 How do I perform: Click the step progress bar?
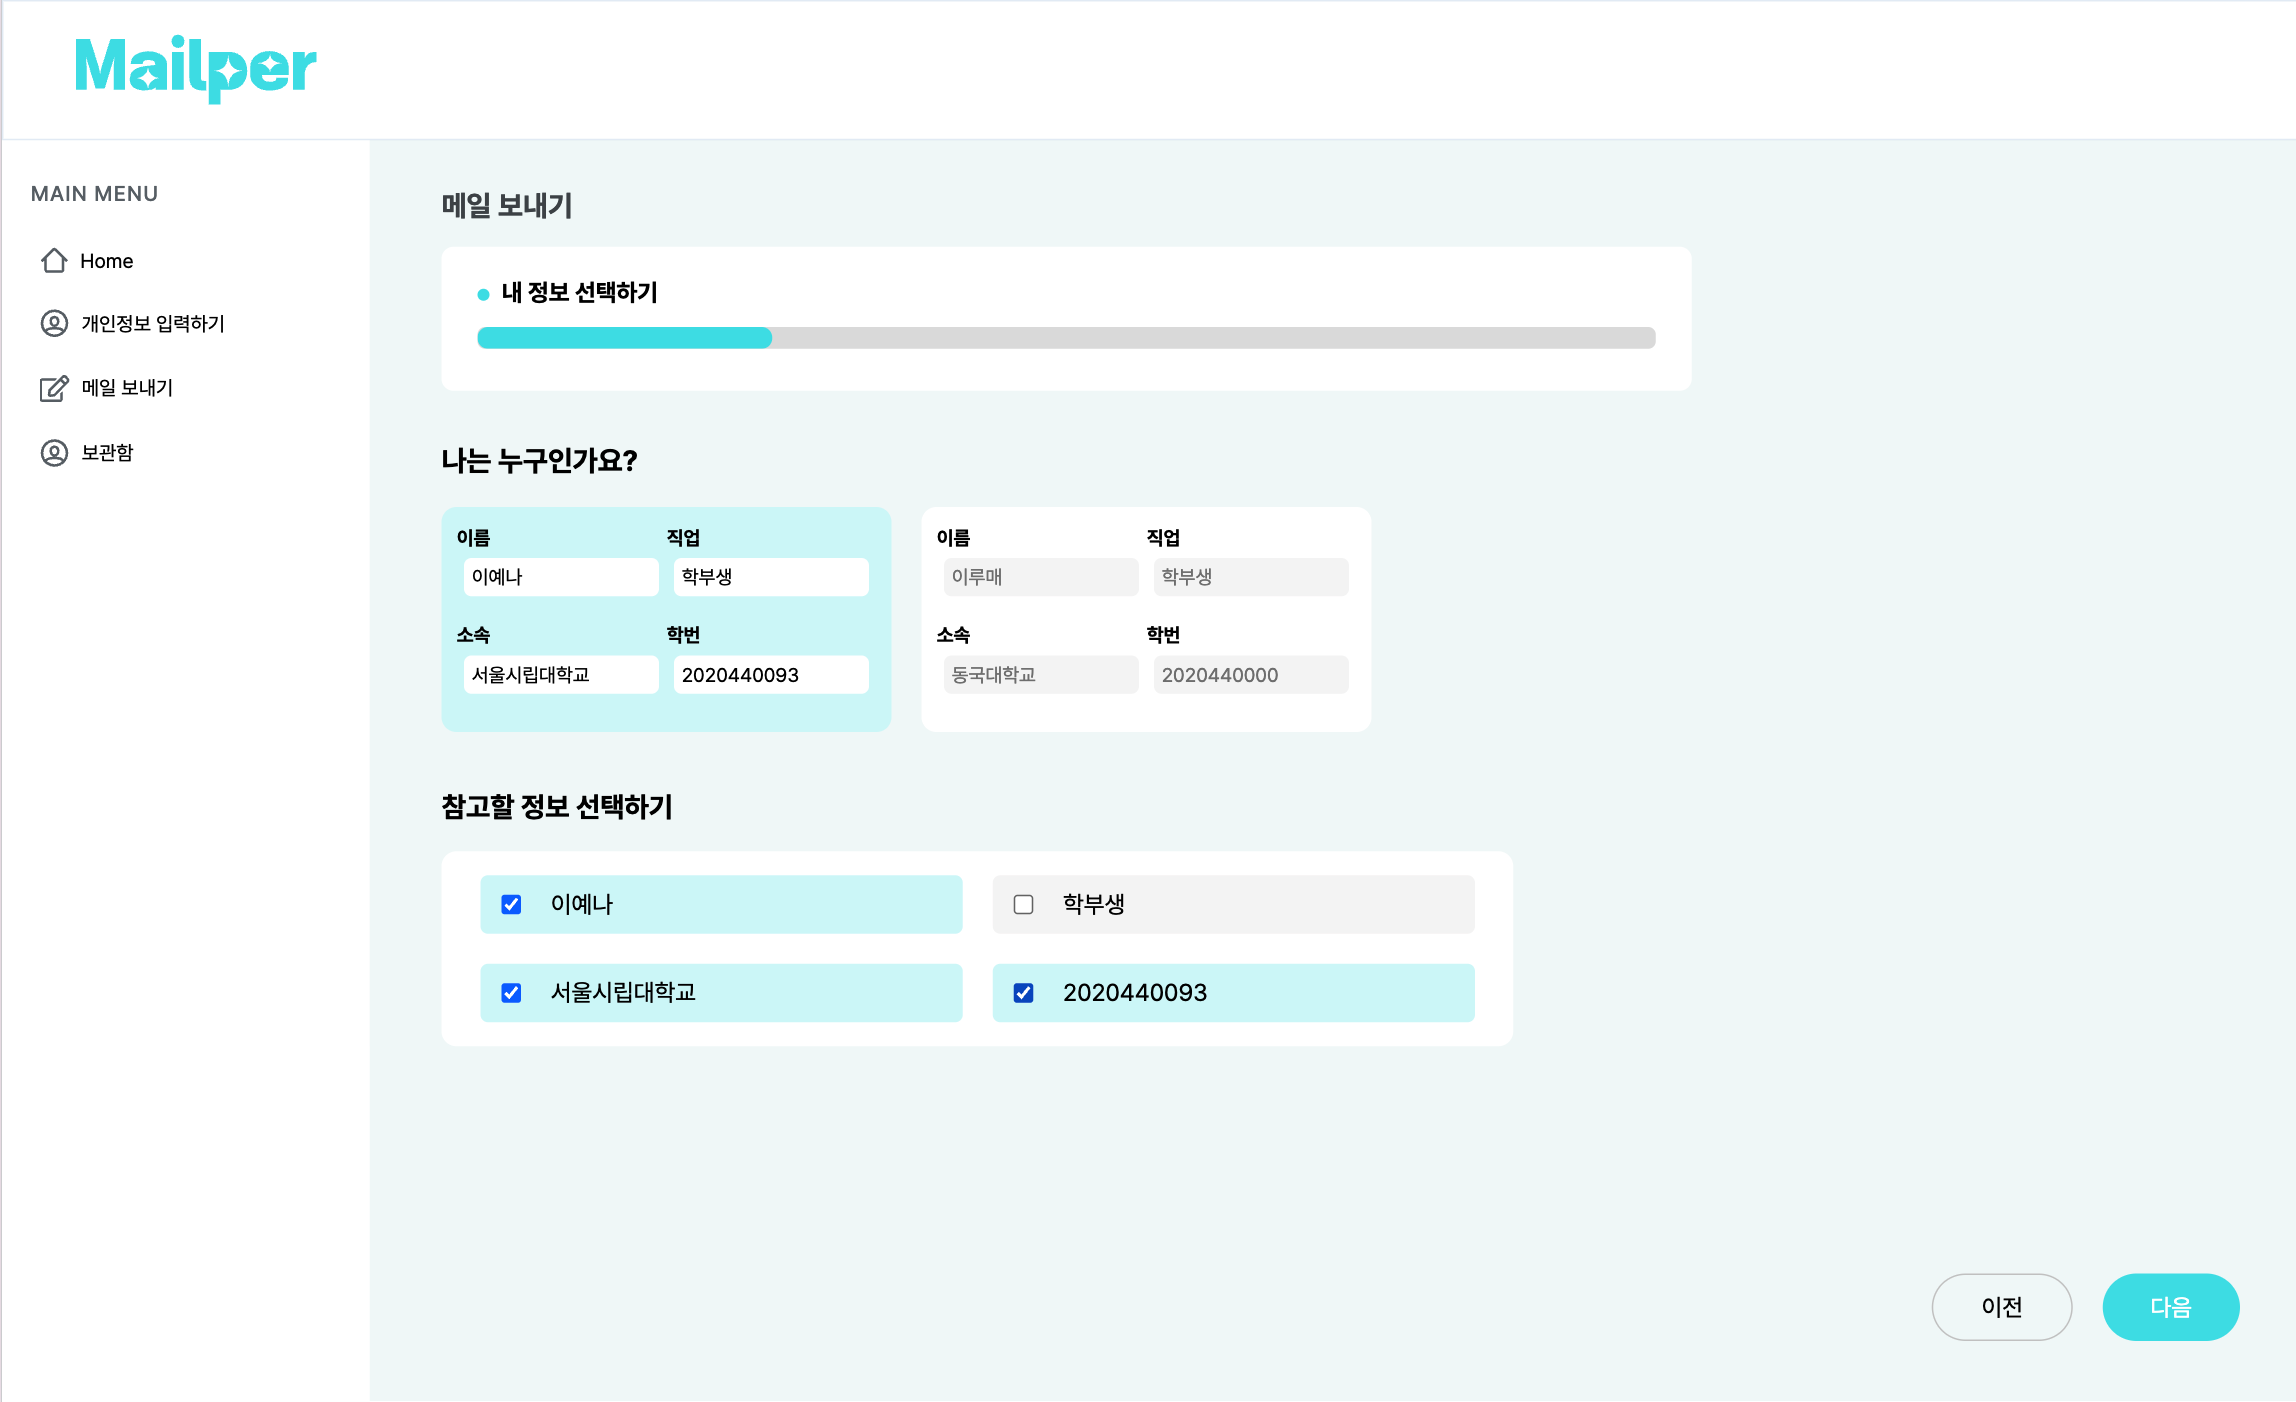click(1066, 338)
